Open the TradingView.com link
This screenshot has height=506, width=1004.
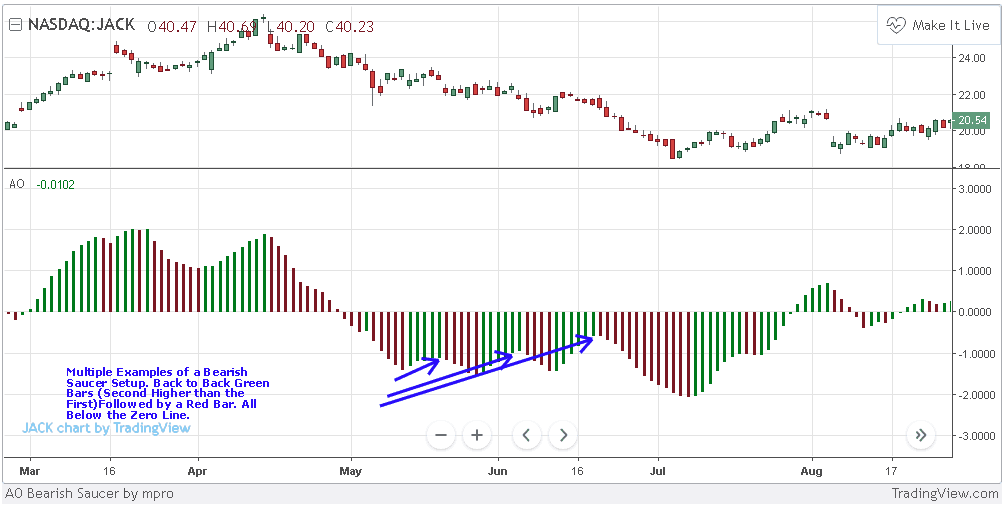click(x=945, y=494)
